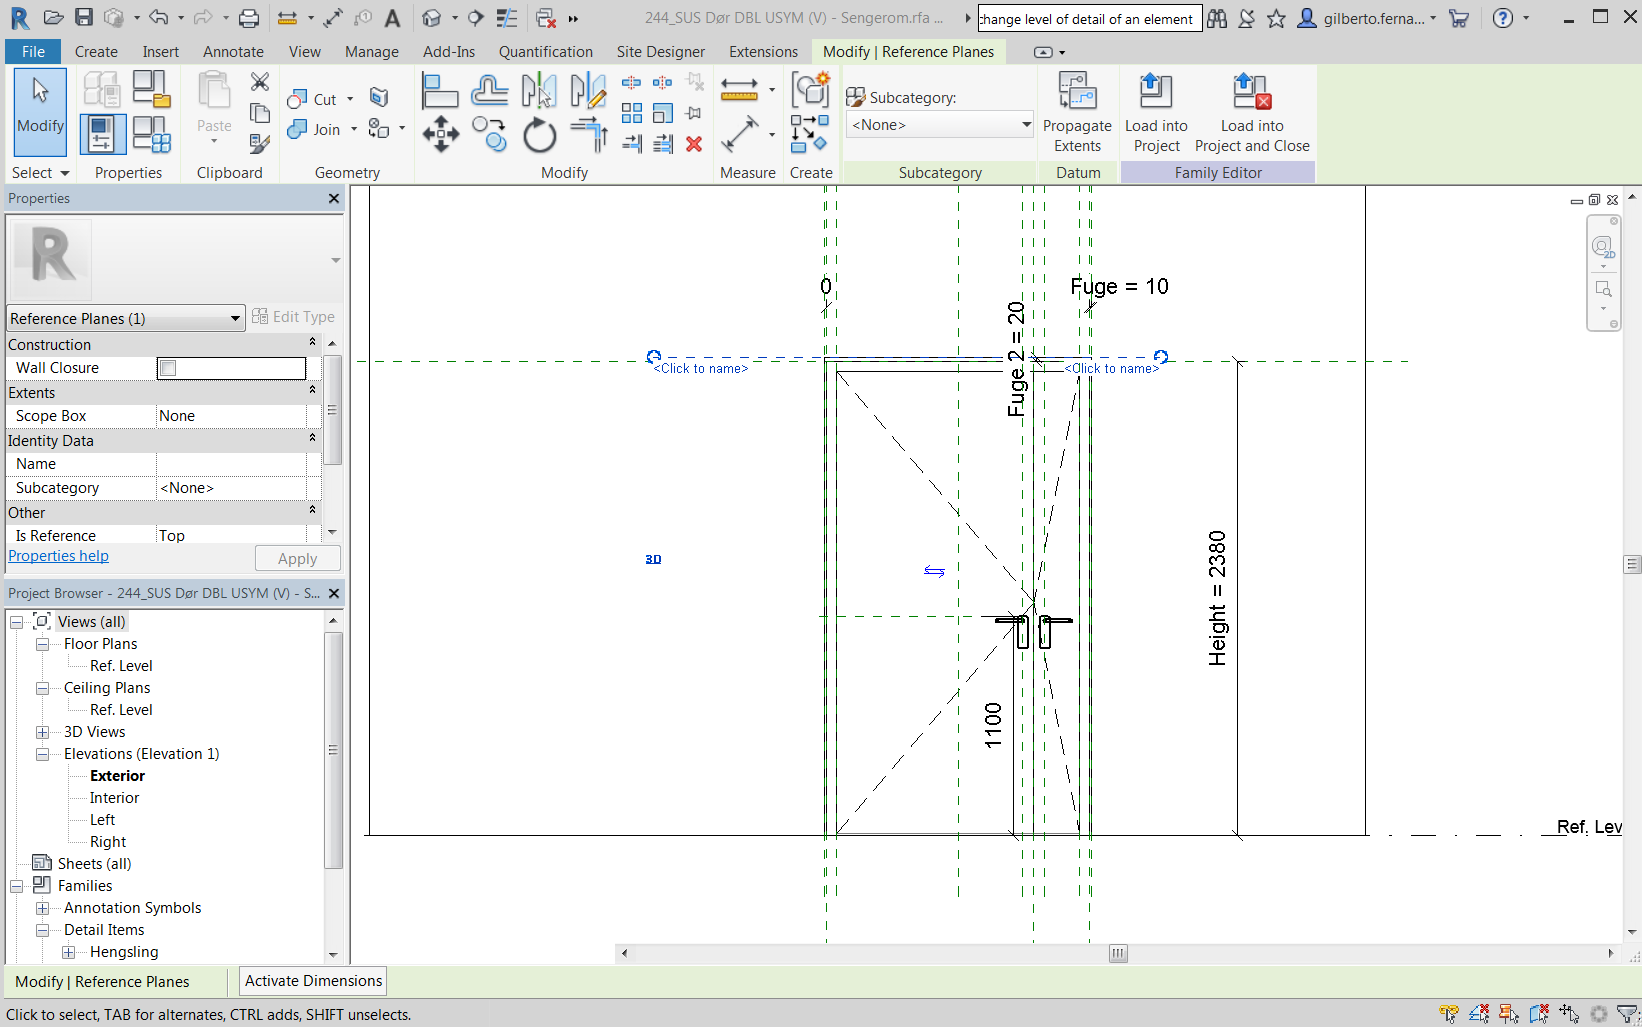Open the Manage menu tab
Screen dimensions: 1642x1027
coord(371,51)
